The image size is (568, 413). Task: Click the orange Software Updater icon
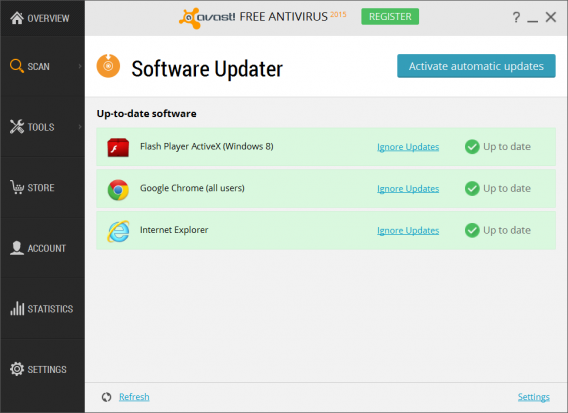[108, 66]
